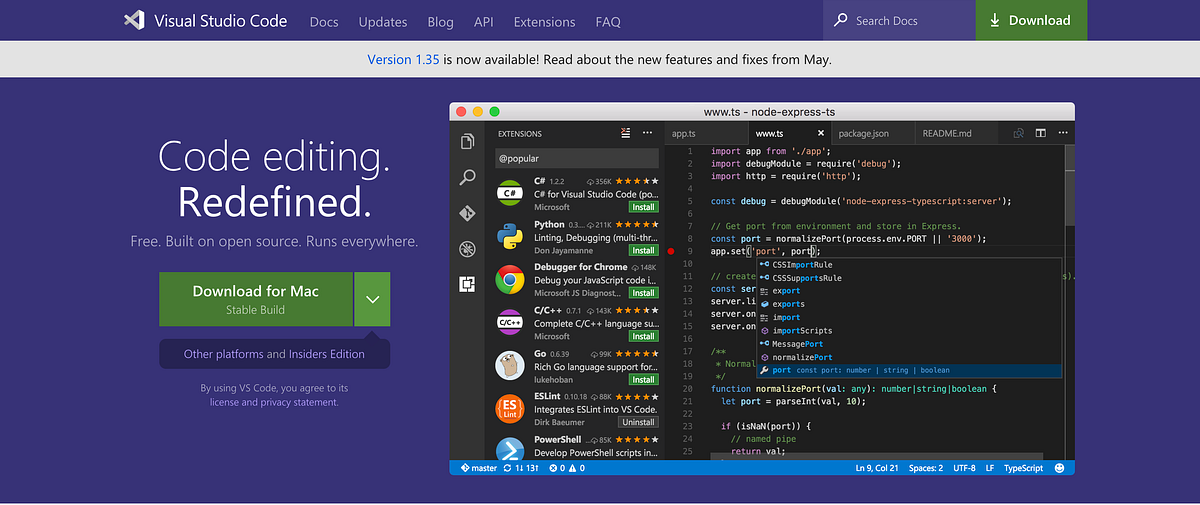The image size is (1200, 505).
Task: Click the Debugger for Chrome logo
Action: (x=509, y=279)
